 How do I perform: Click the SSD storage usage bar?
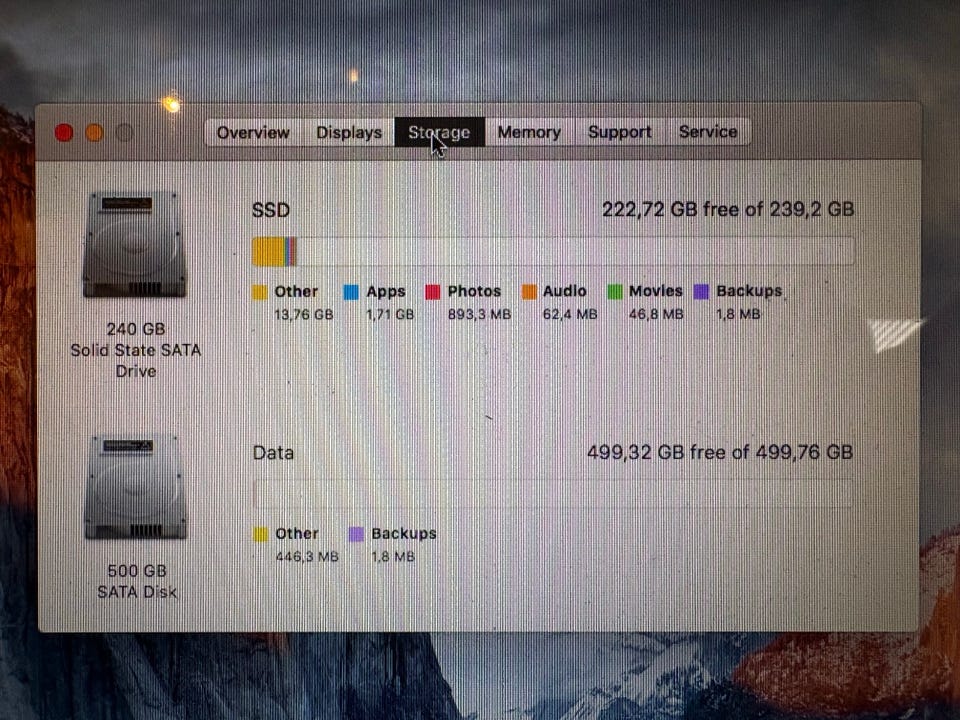553,251
